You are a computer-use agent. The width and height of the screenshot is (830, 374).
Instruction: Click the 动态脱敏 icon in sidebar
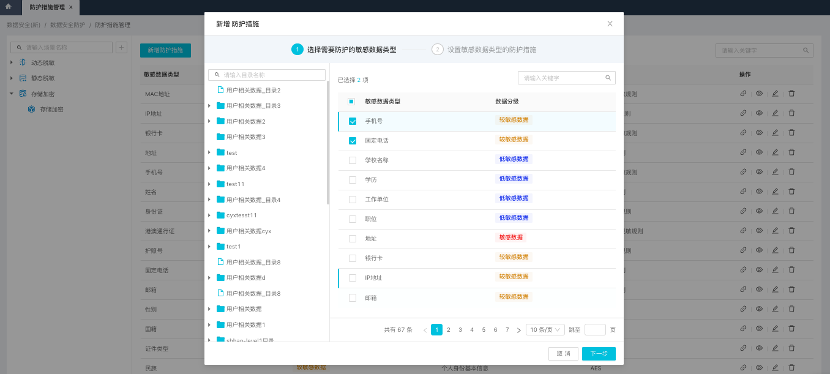click(x=23, y=62)
